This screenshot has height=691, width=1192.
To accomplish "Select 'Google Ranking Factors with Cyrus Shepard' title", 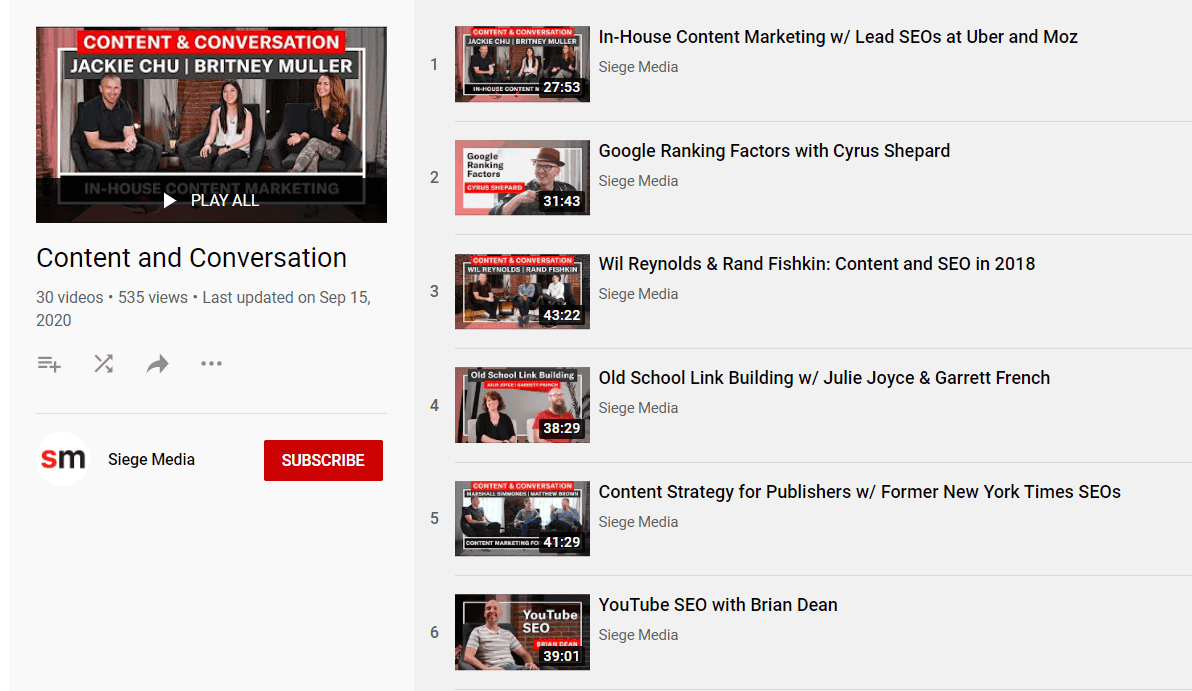I will [773, 151].
